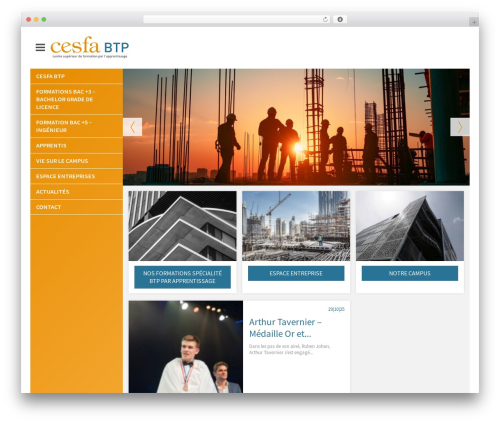
Task: Advance slider with right arrow
Action: 460,127
